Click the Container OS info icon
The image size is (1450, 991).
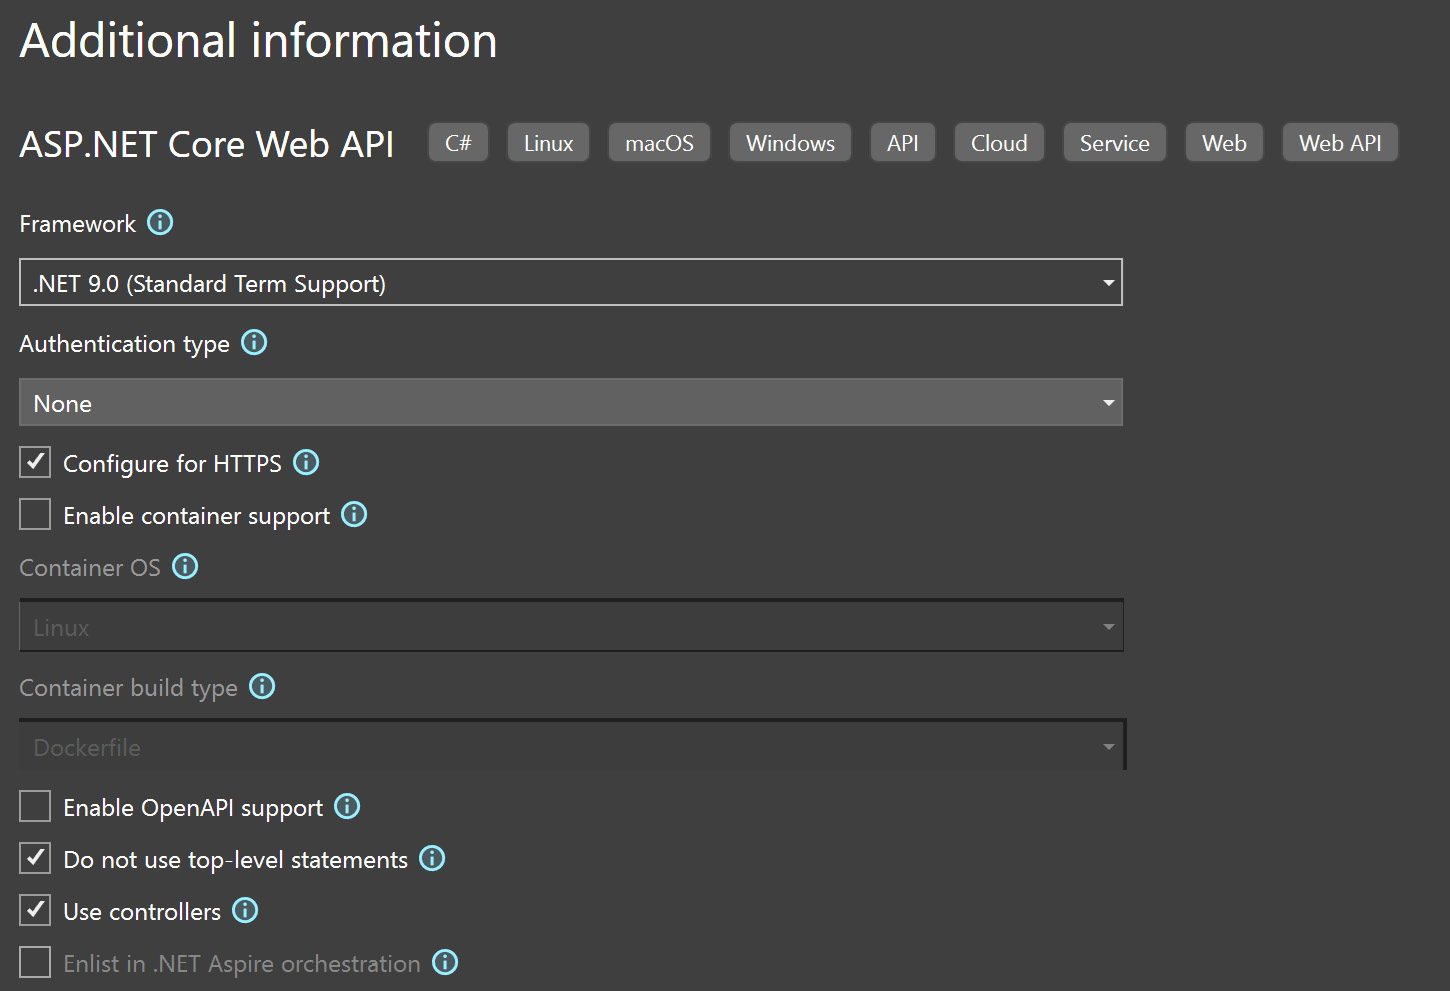coord(185,566)
